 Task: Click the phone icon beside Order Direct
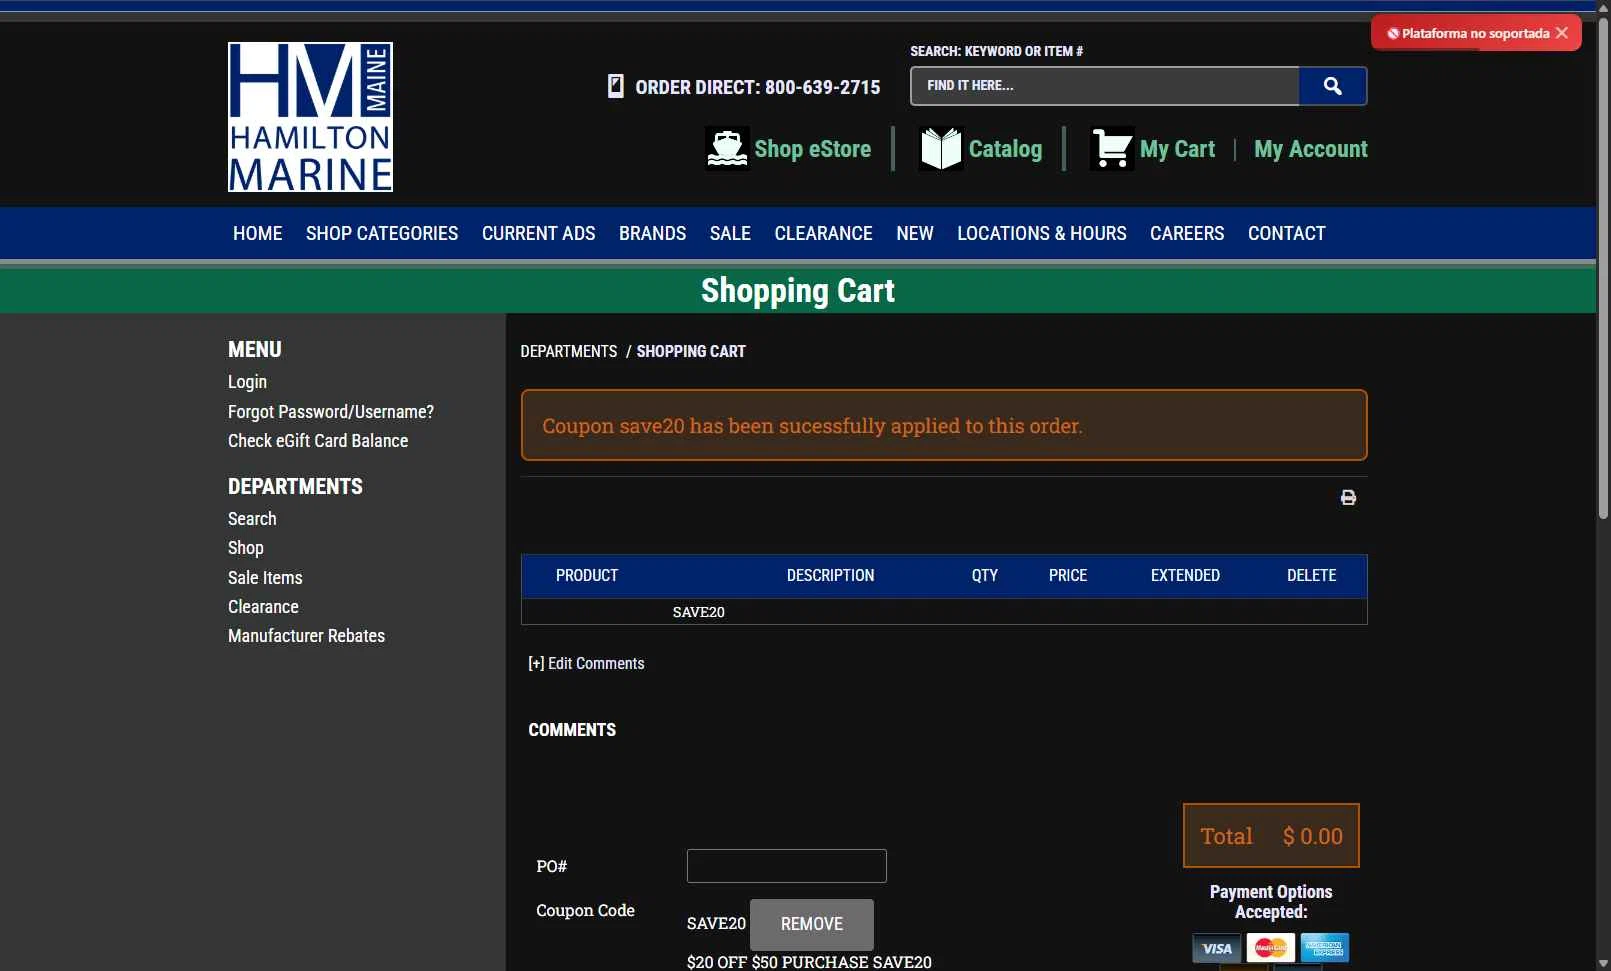coord(616,86)
